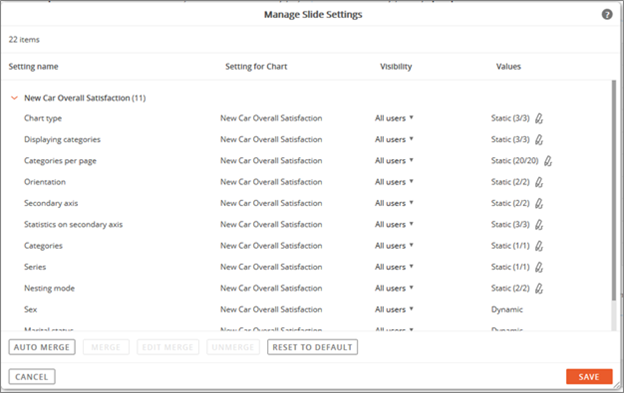Edit values pencil for Categories per page

point(548,161)
